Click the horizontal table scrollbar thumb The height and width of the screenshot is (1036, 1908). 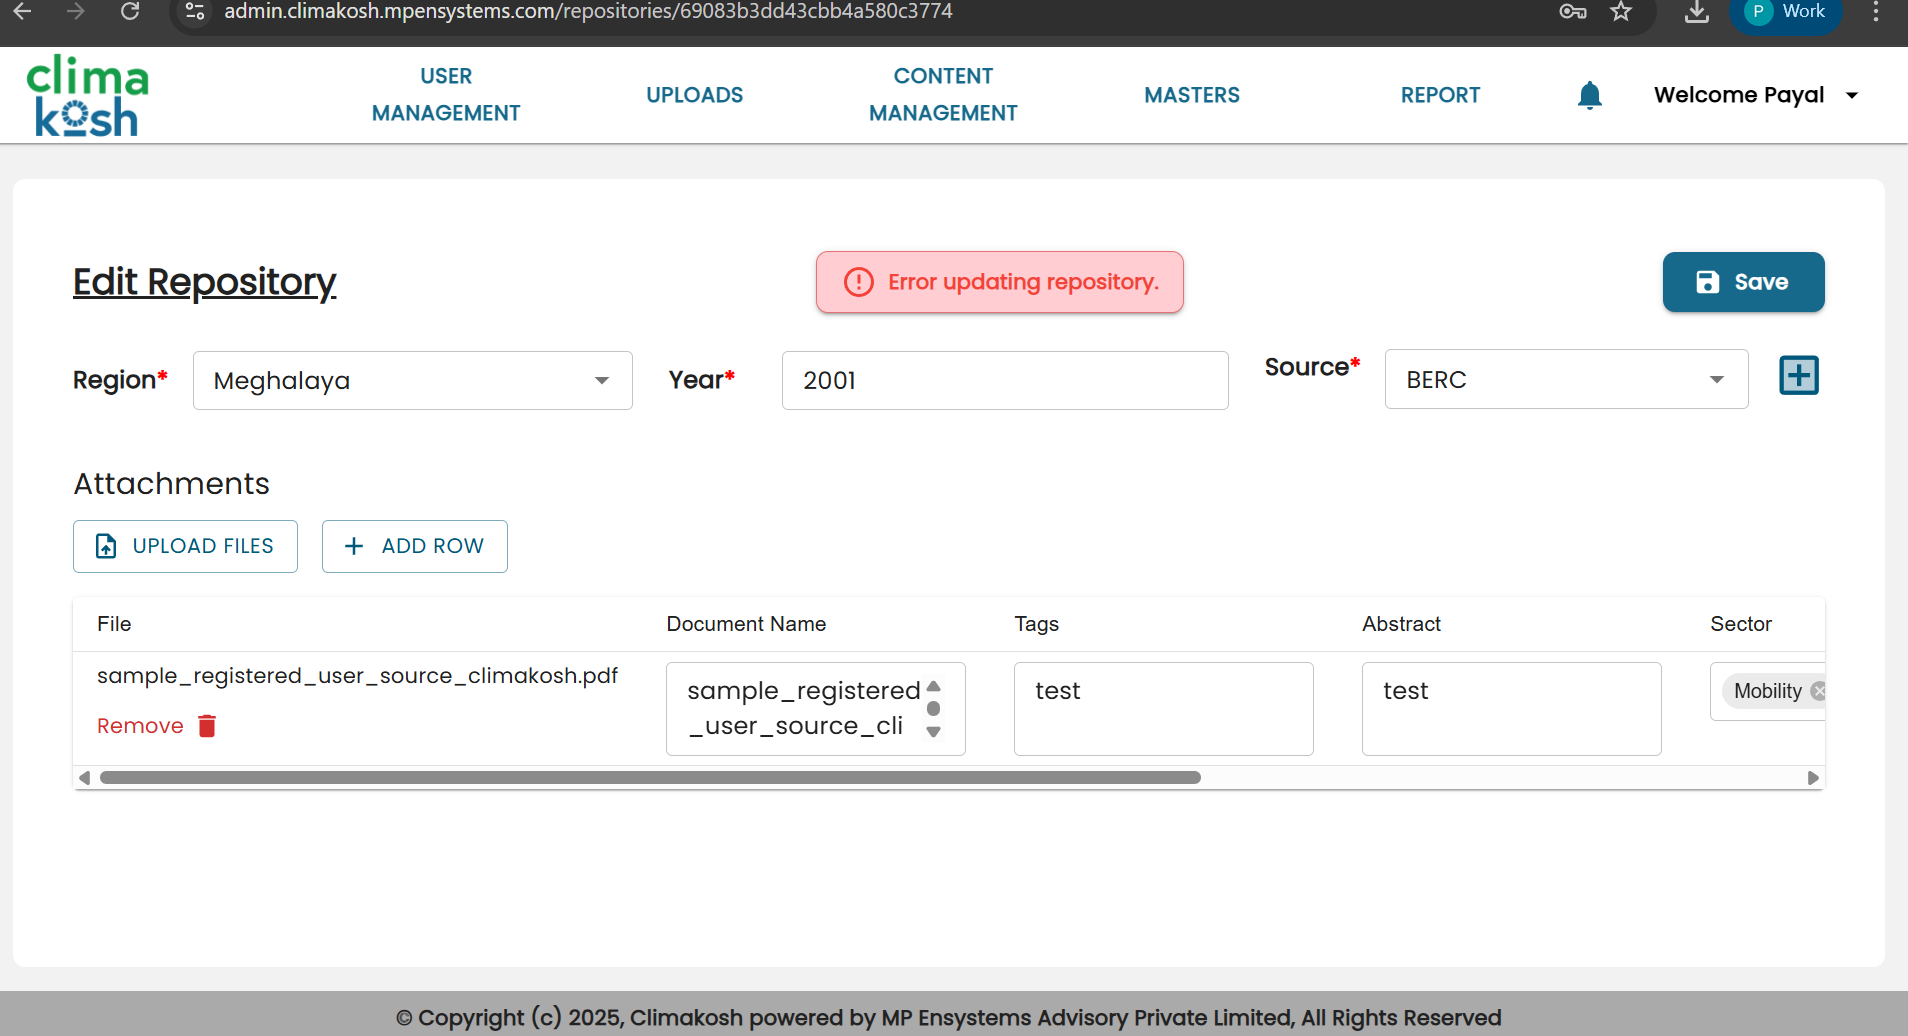click(650, 778)
